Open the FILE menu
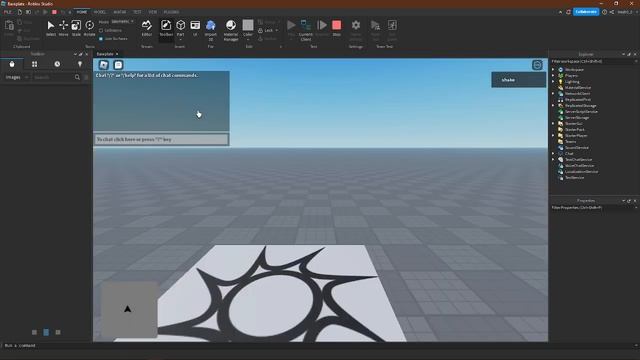This screenshot has height=360, width=640. pyautogui.click(x=8, y=12)
